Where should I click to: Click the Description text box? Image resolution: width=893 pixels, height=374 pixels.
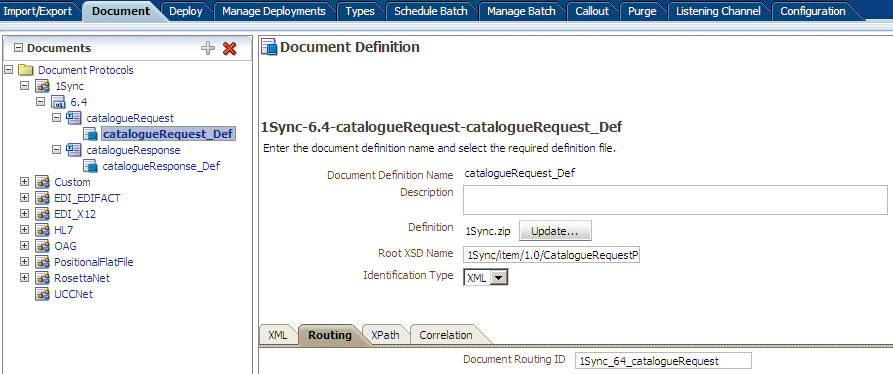coord(675,200)
